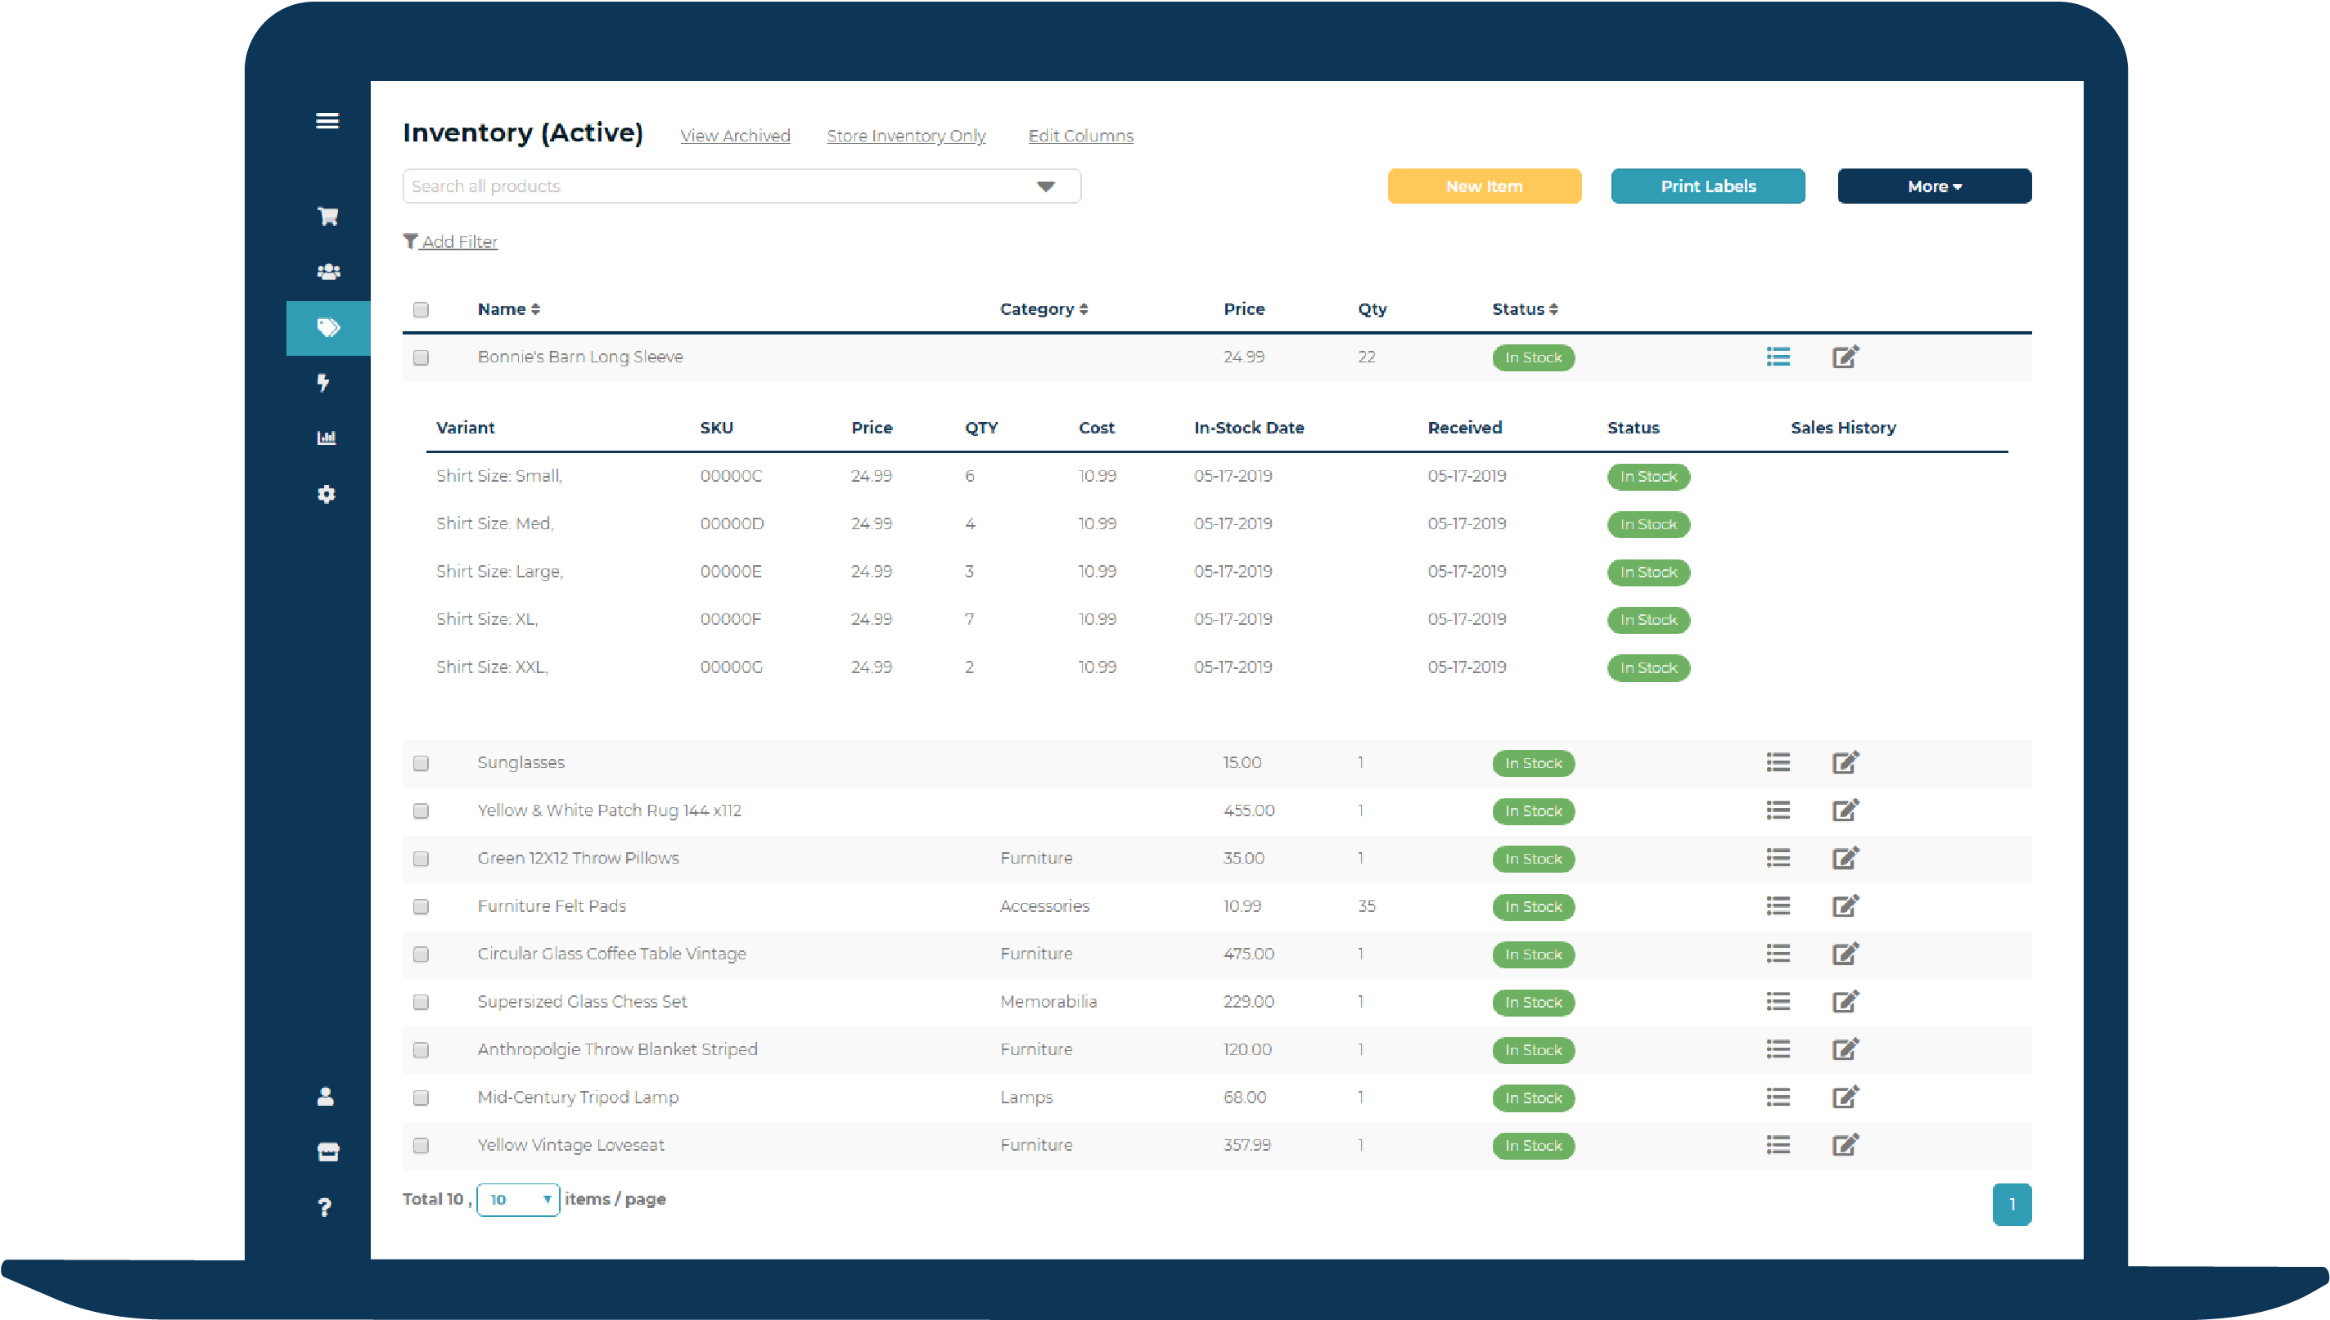Toggle the select-all header checkbox
This screenshot has width=2330, height=1320.
421,310
